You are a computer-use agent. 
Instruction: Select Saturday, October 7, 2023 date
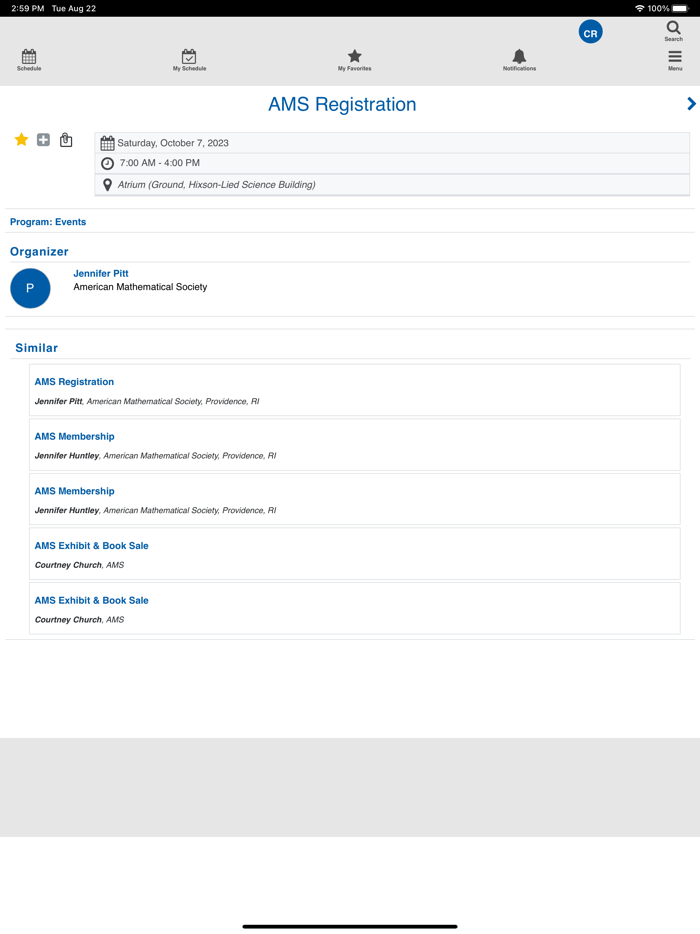[x=173, y=143]
